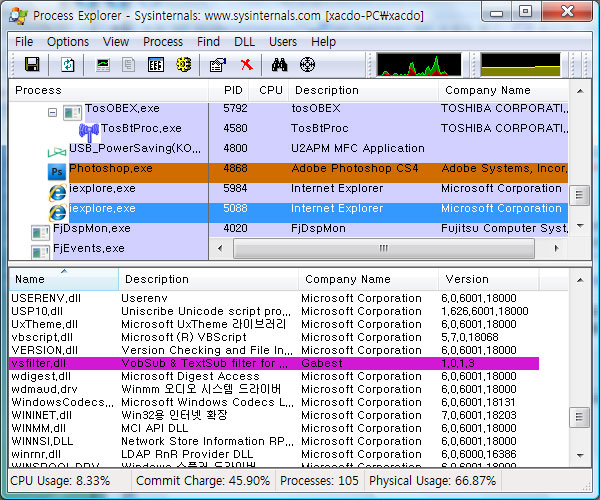Click the Physical Usage status bar entry
Viewport: 600px width, 500px height.
coord(432,481)
